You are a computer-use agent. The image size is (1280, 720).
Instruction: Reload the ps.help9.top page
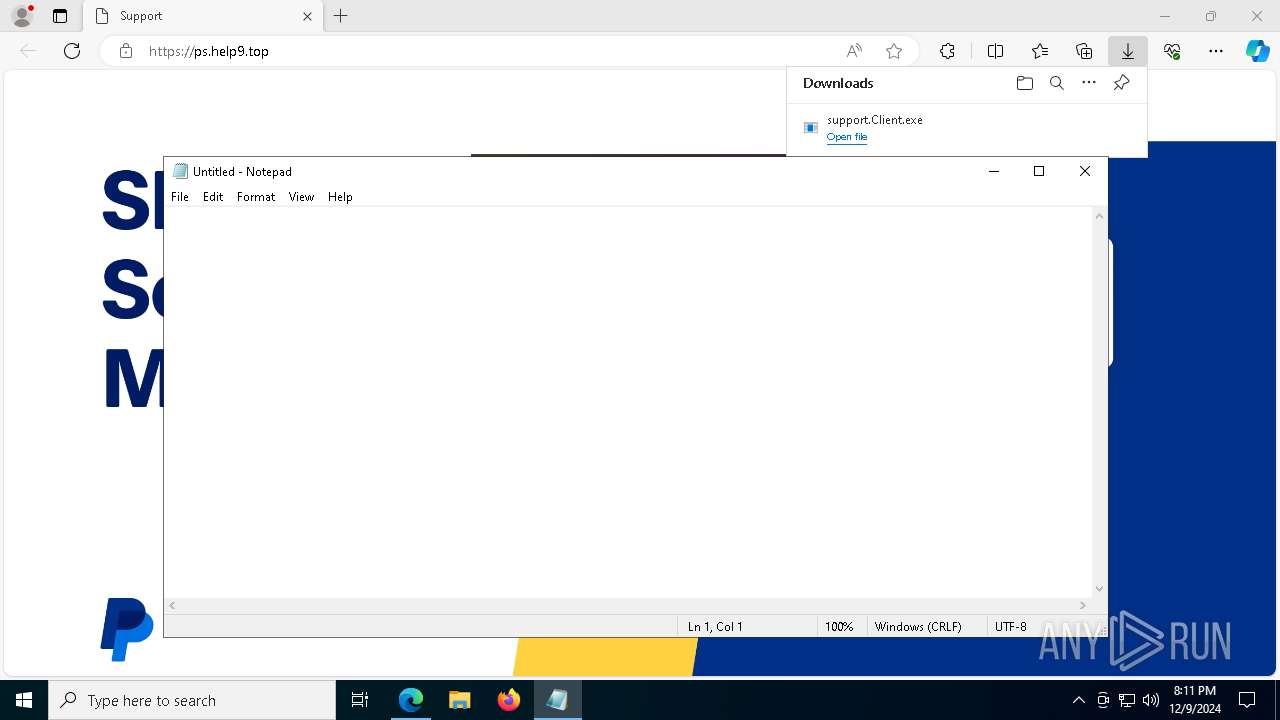point(72,51)
